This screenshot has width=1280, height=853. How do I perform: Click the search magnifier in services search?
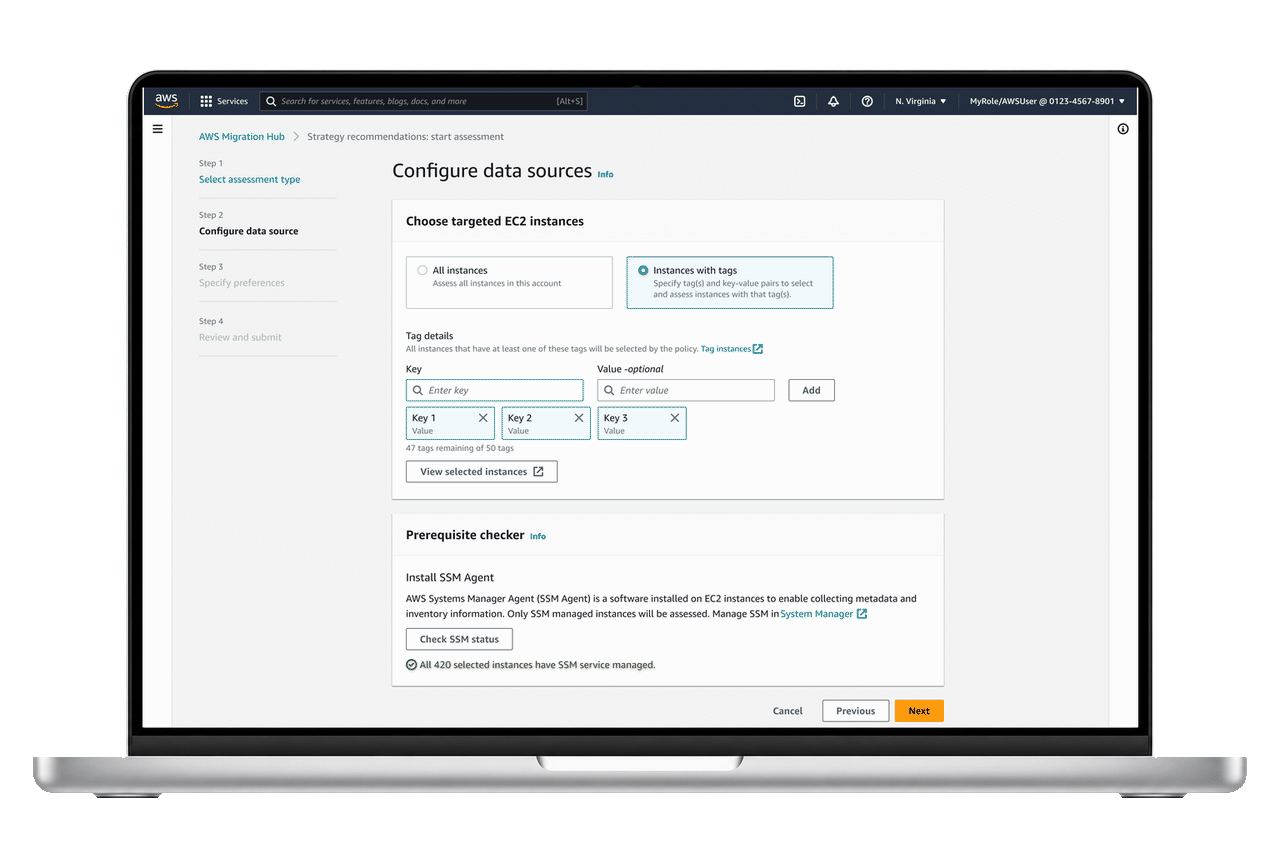271,101
